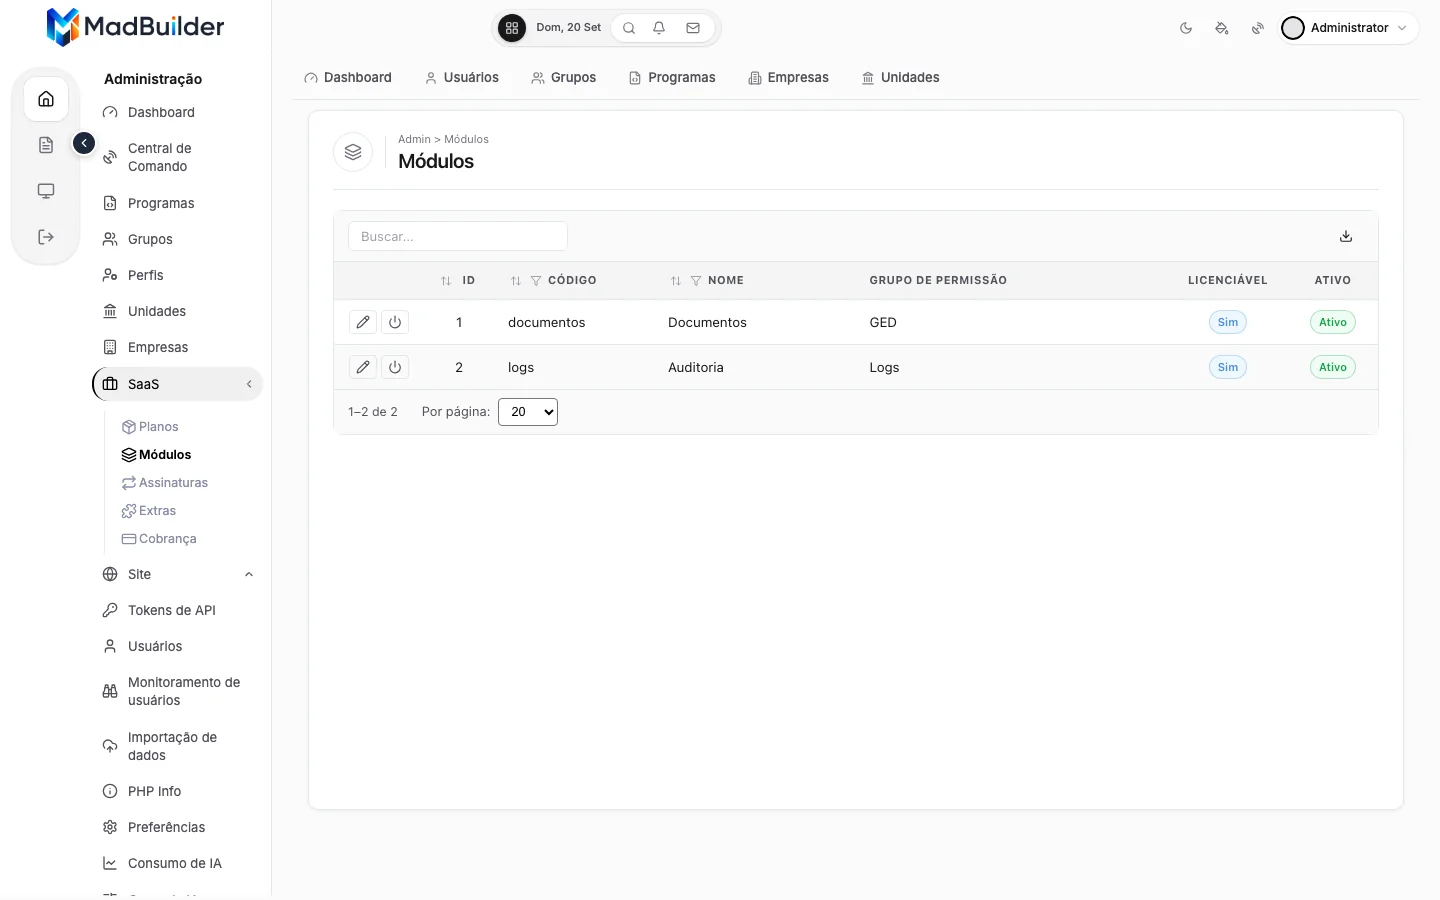Click the Ativo badge for logs

click(1333, 367)
